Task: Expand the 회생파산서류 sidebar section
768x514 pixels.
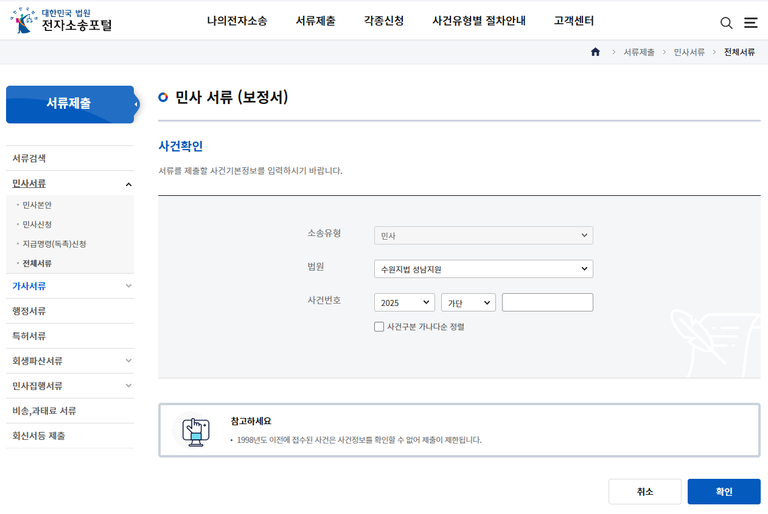Action: coord(128,361)
